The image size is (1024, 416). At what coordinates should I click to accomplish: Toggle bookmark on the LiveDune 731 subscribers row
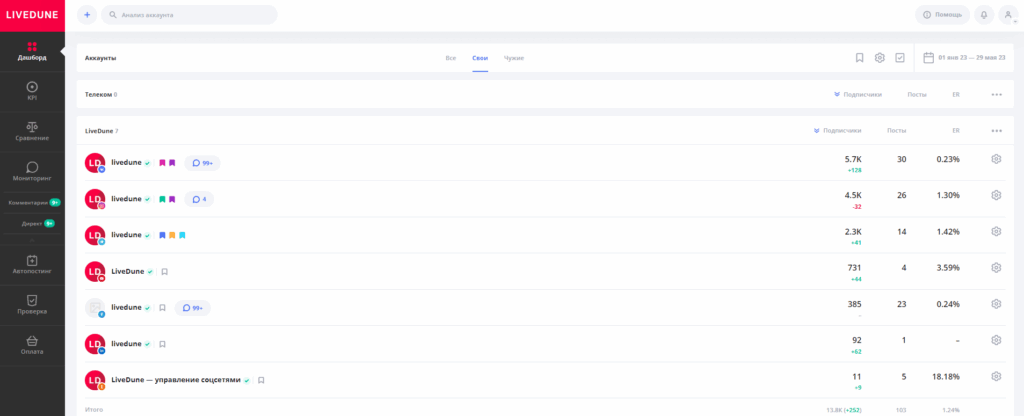tap(165, 271)
